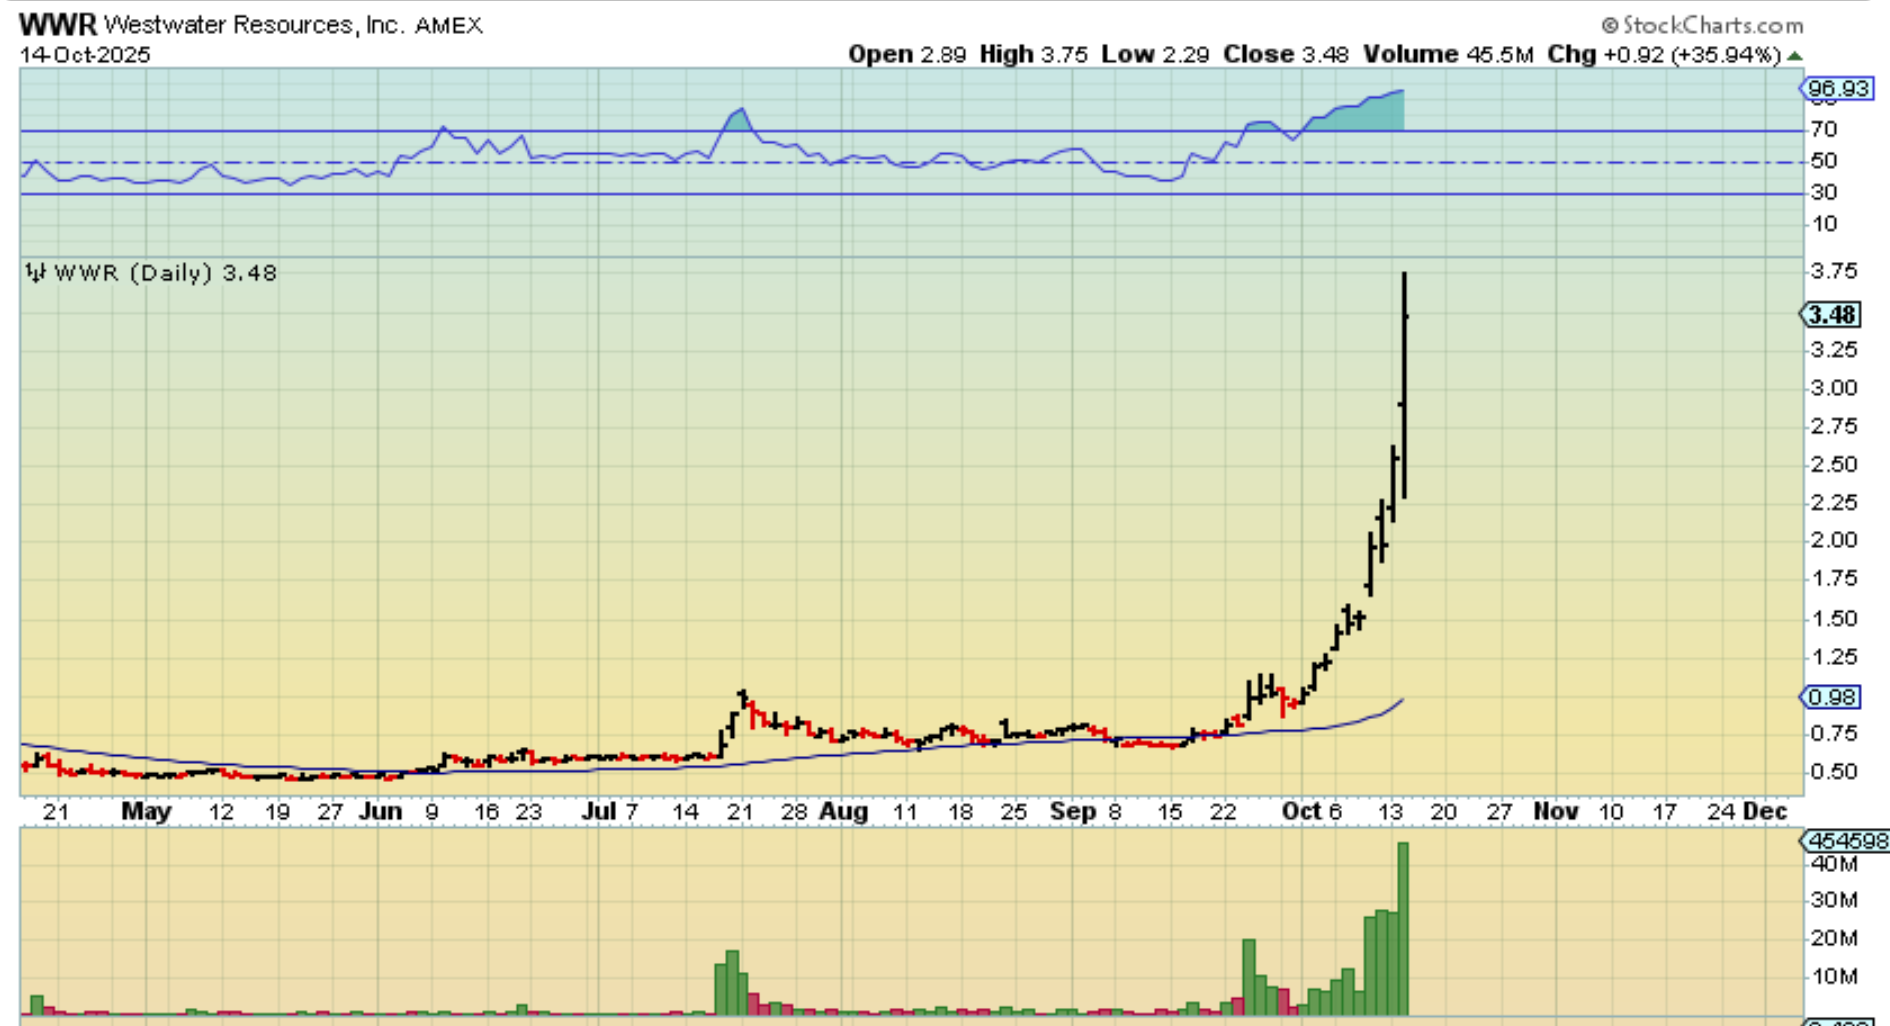The width and height of the screenshot is (1890, 1026).
Task: Click the 96.93 RSI value tag
Action: (x=1838, y=89)
